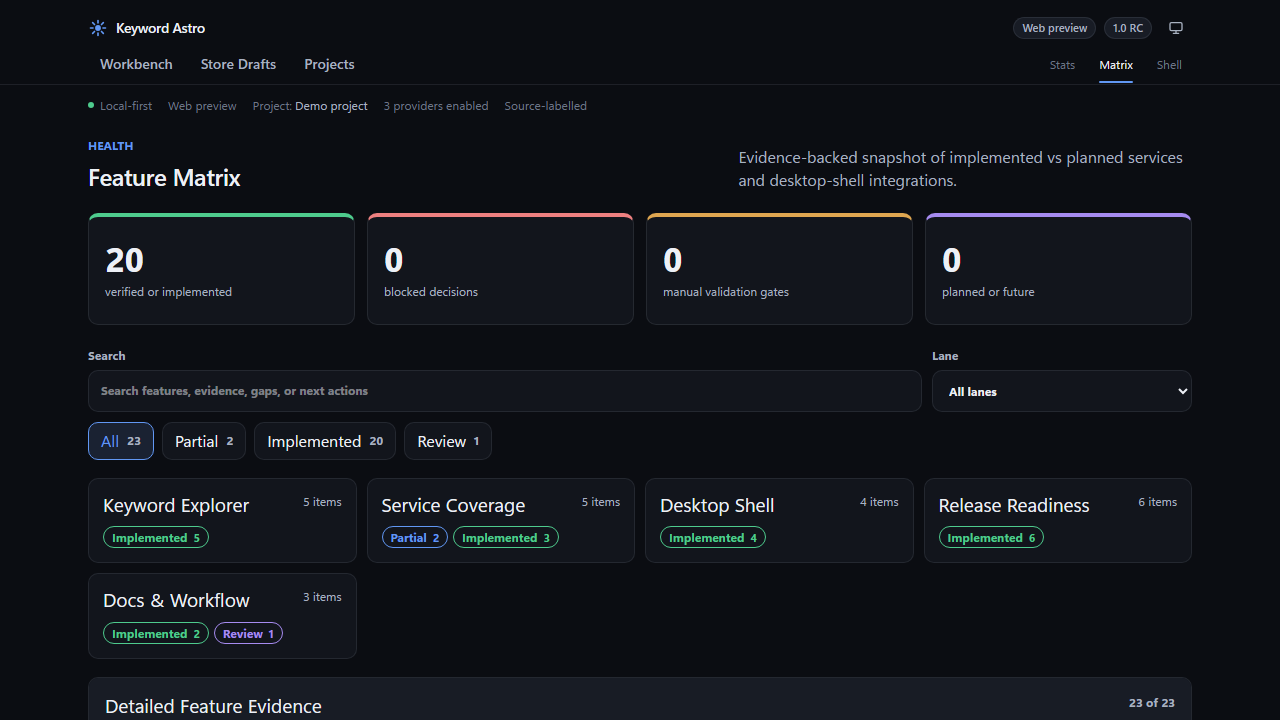This screenshot has width=1280, height=720.
Task: Select the All 23 filter chip
Action: [x=121, y=441]
